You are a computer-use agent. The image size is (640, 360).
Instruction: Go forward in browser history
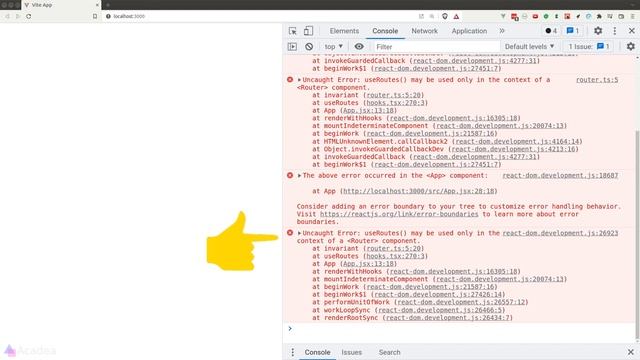click(18, 16)
